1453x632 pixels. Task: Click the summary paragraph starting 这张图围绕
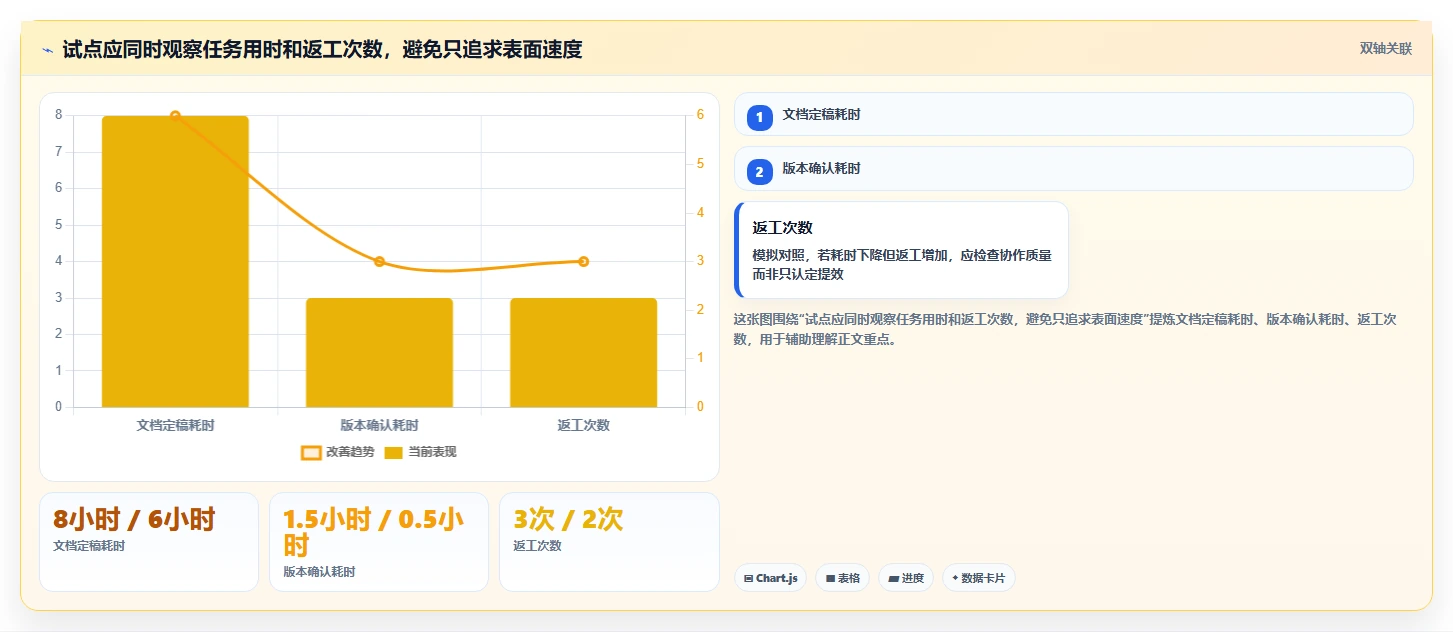[1065, 329]
